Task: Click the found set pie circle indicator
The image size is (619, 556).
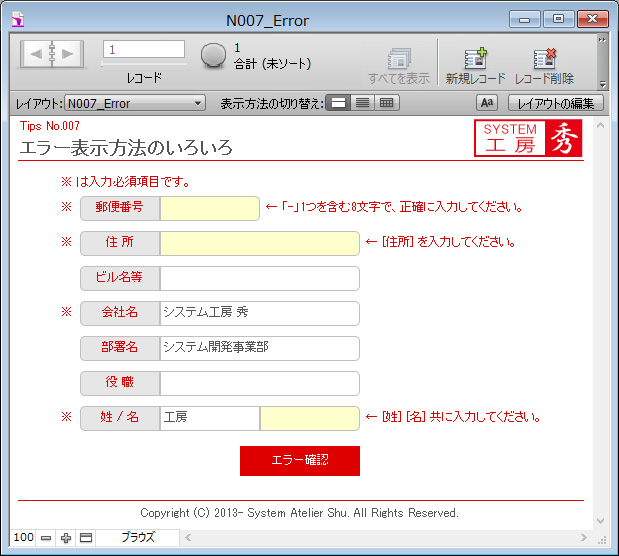Action: coord(213,56)
